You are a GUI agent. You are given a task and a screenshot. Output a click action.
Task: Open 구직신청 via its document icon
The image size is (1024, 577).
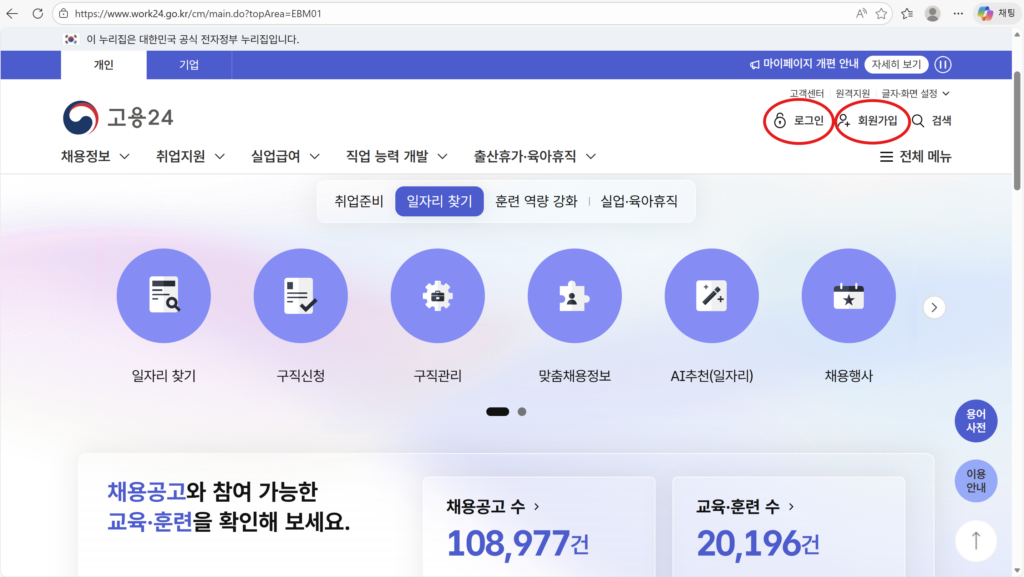(300, 295)
